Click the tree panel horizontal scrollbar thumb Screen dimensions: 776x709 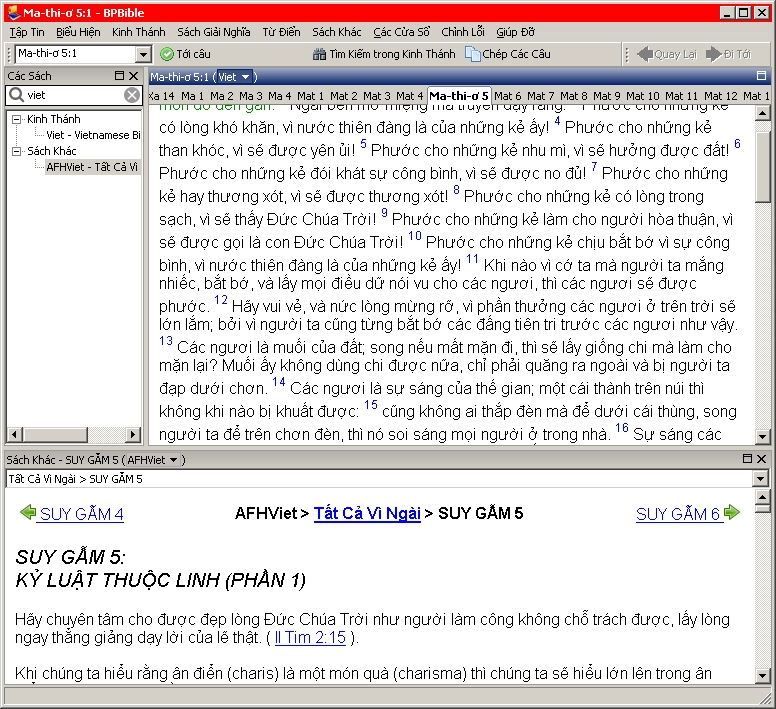pos(55,435)
